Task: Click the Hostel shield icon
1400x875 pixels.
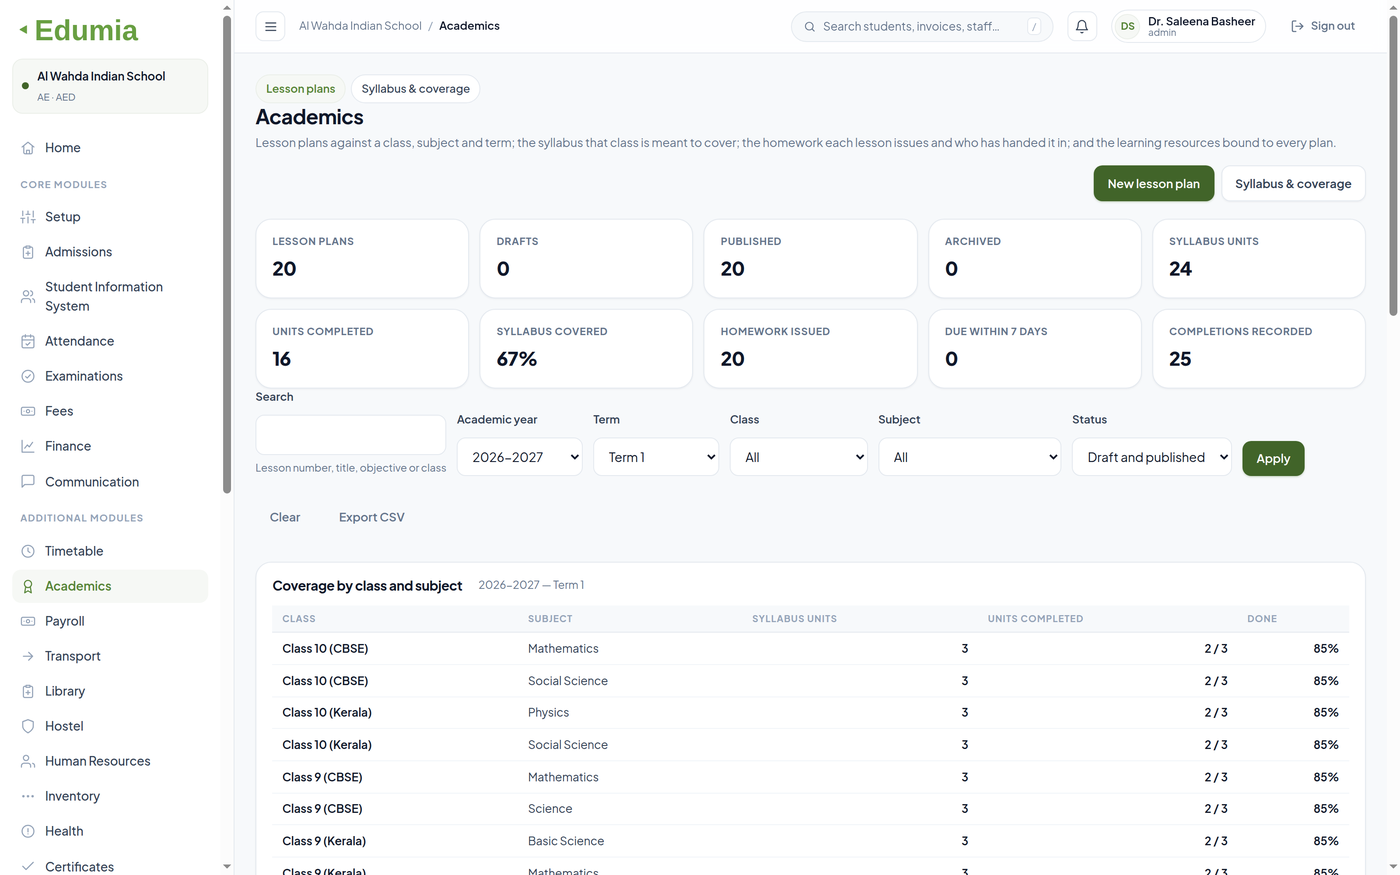Action: pyautogui.click(x=28, y=726)
